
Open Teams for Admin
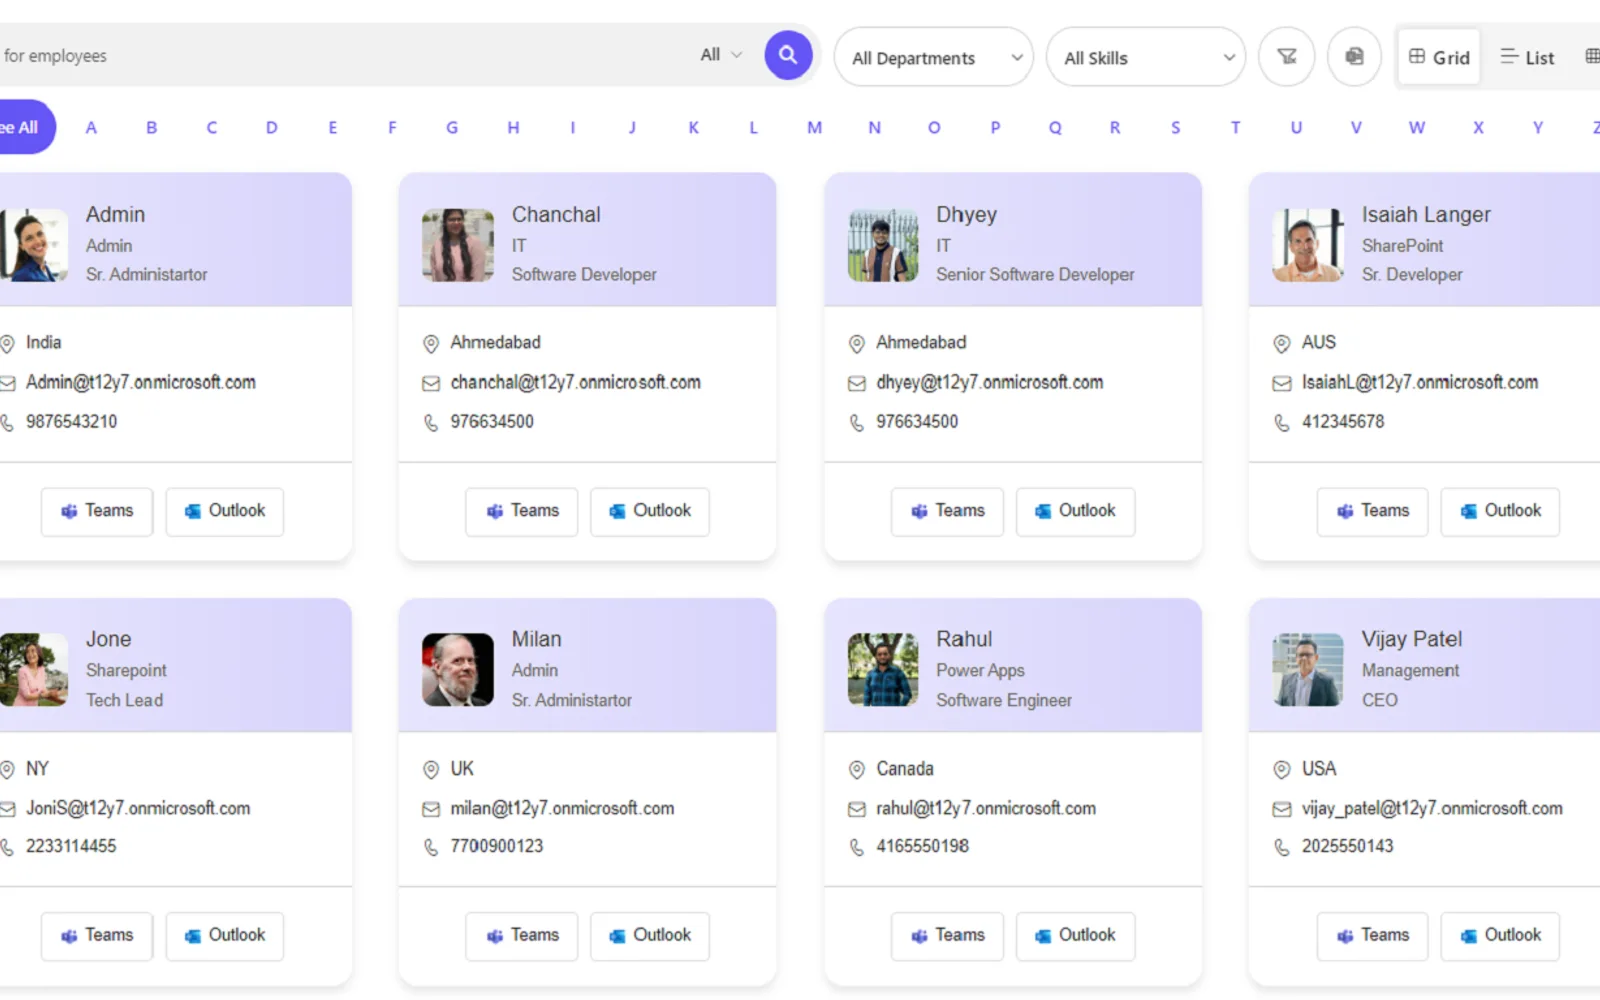[x=97, y=511]
